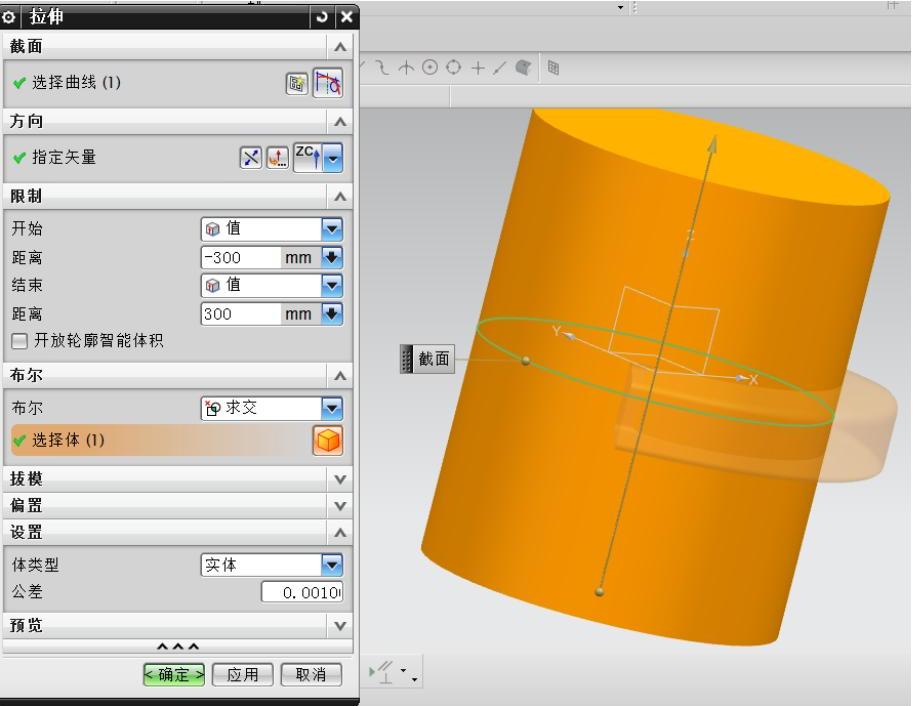Screen dimensions: 919x706
Task: Open the top toolbar dropdown arrow
Action: tap(620, 8)
